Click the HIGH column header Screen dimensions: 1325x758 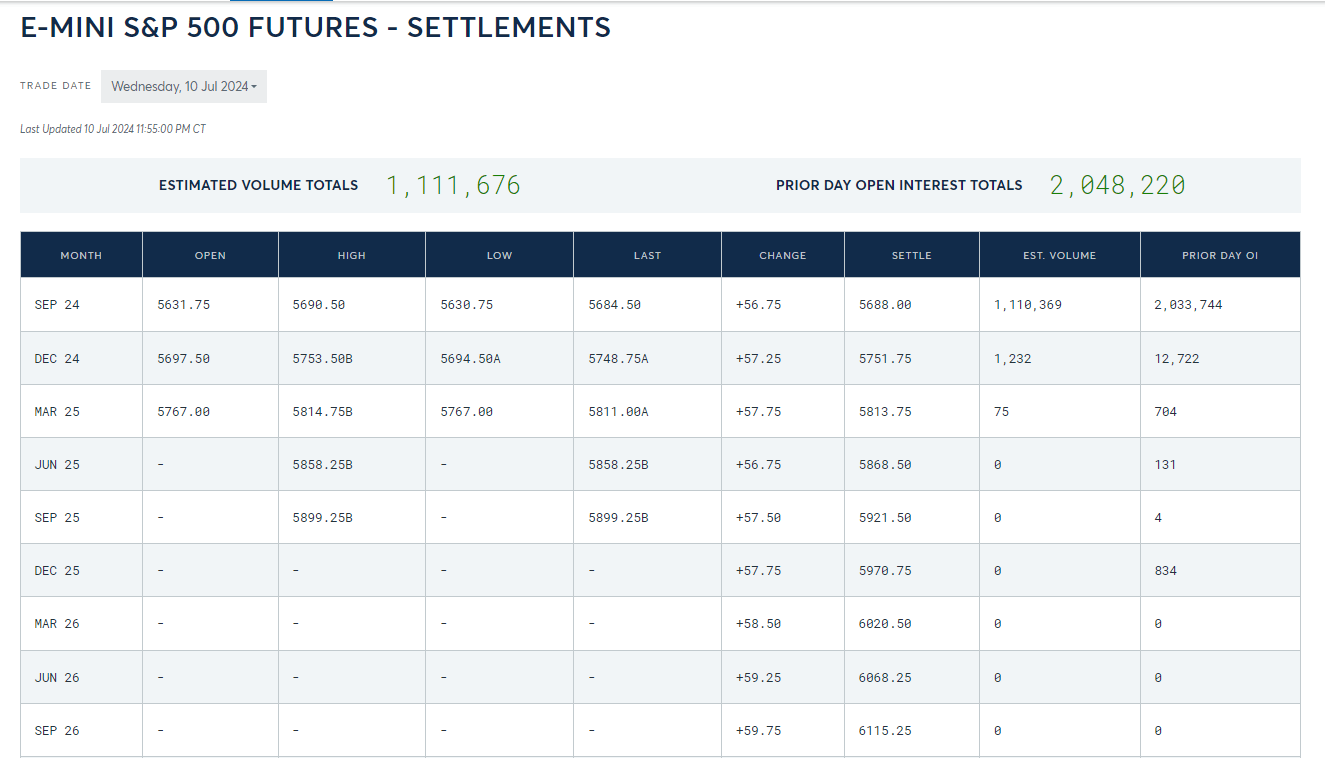[x=352, y=255]
